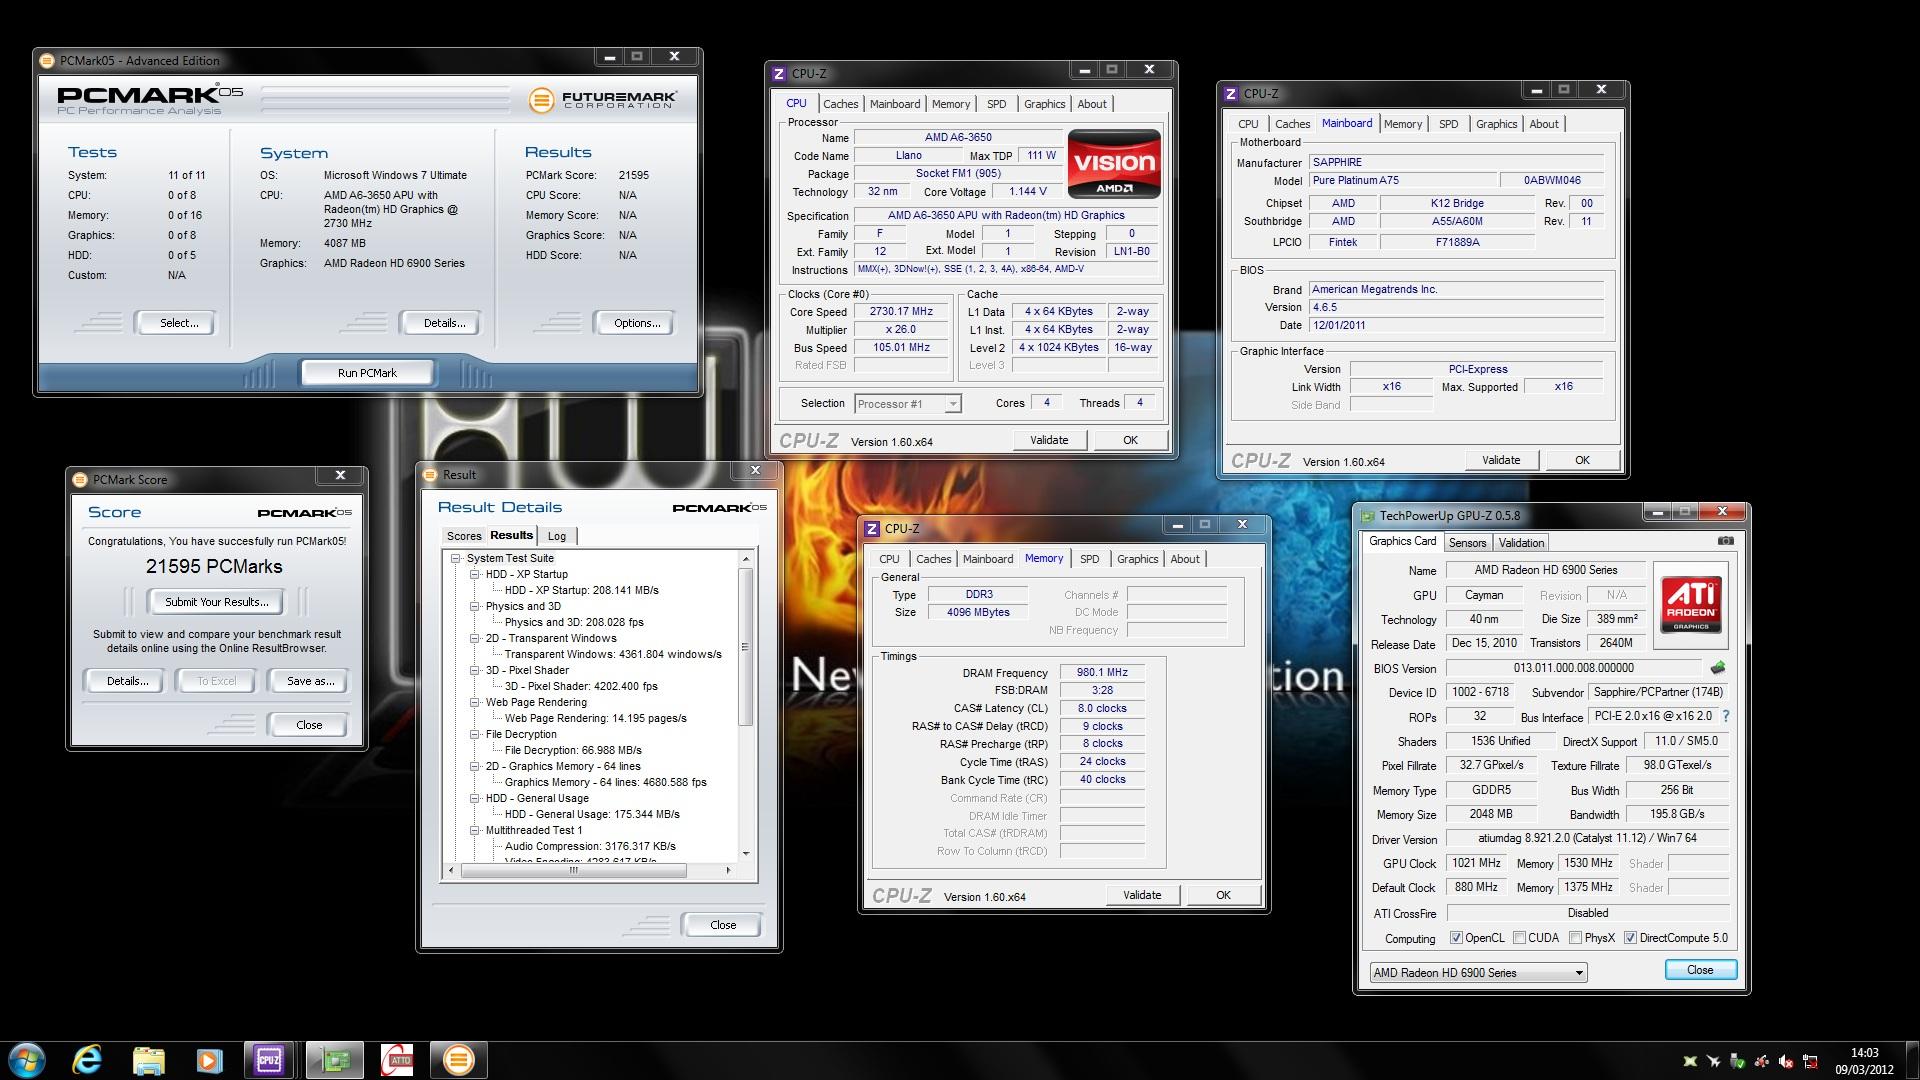
Task: Click Validate in CPU-Z Memory window
Action: [x=1142, y=895]
